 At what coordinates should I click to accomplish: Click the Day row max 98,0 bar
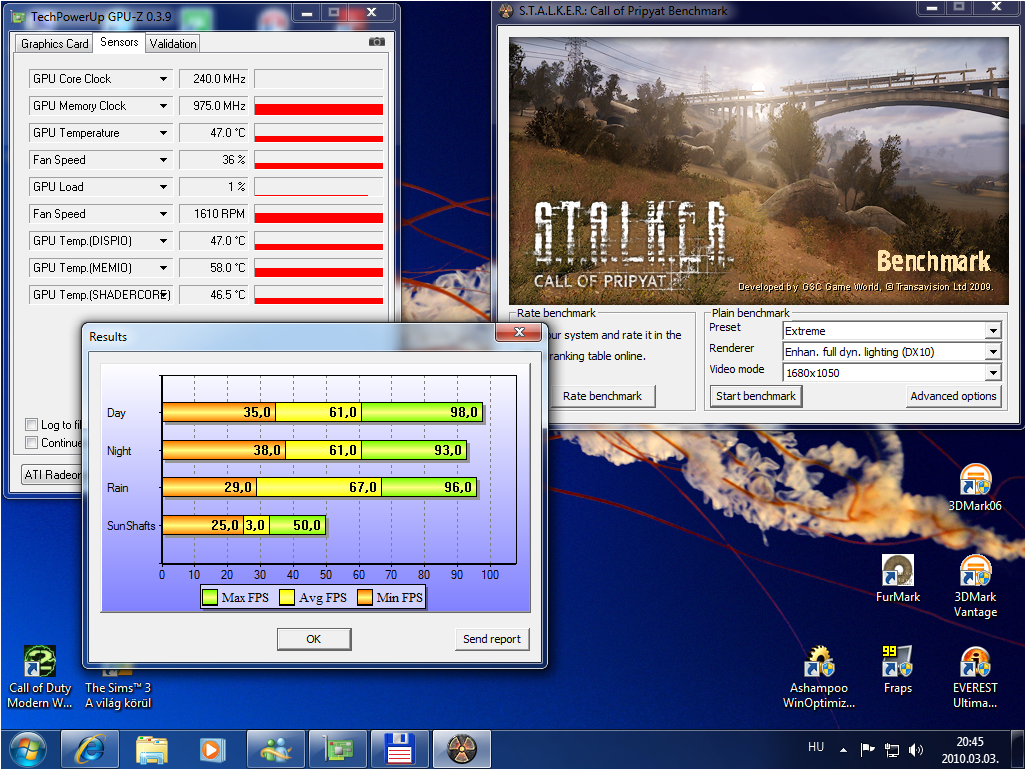(422, 412)
